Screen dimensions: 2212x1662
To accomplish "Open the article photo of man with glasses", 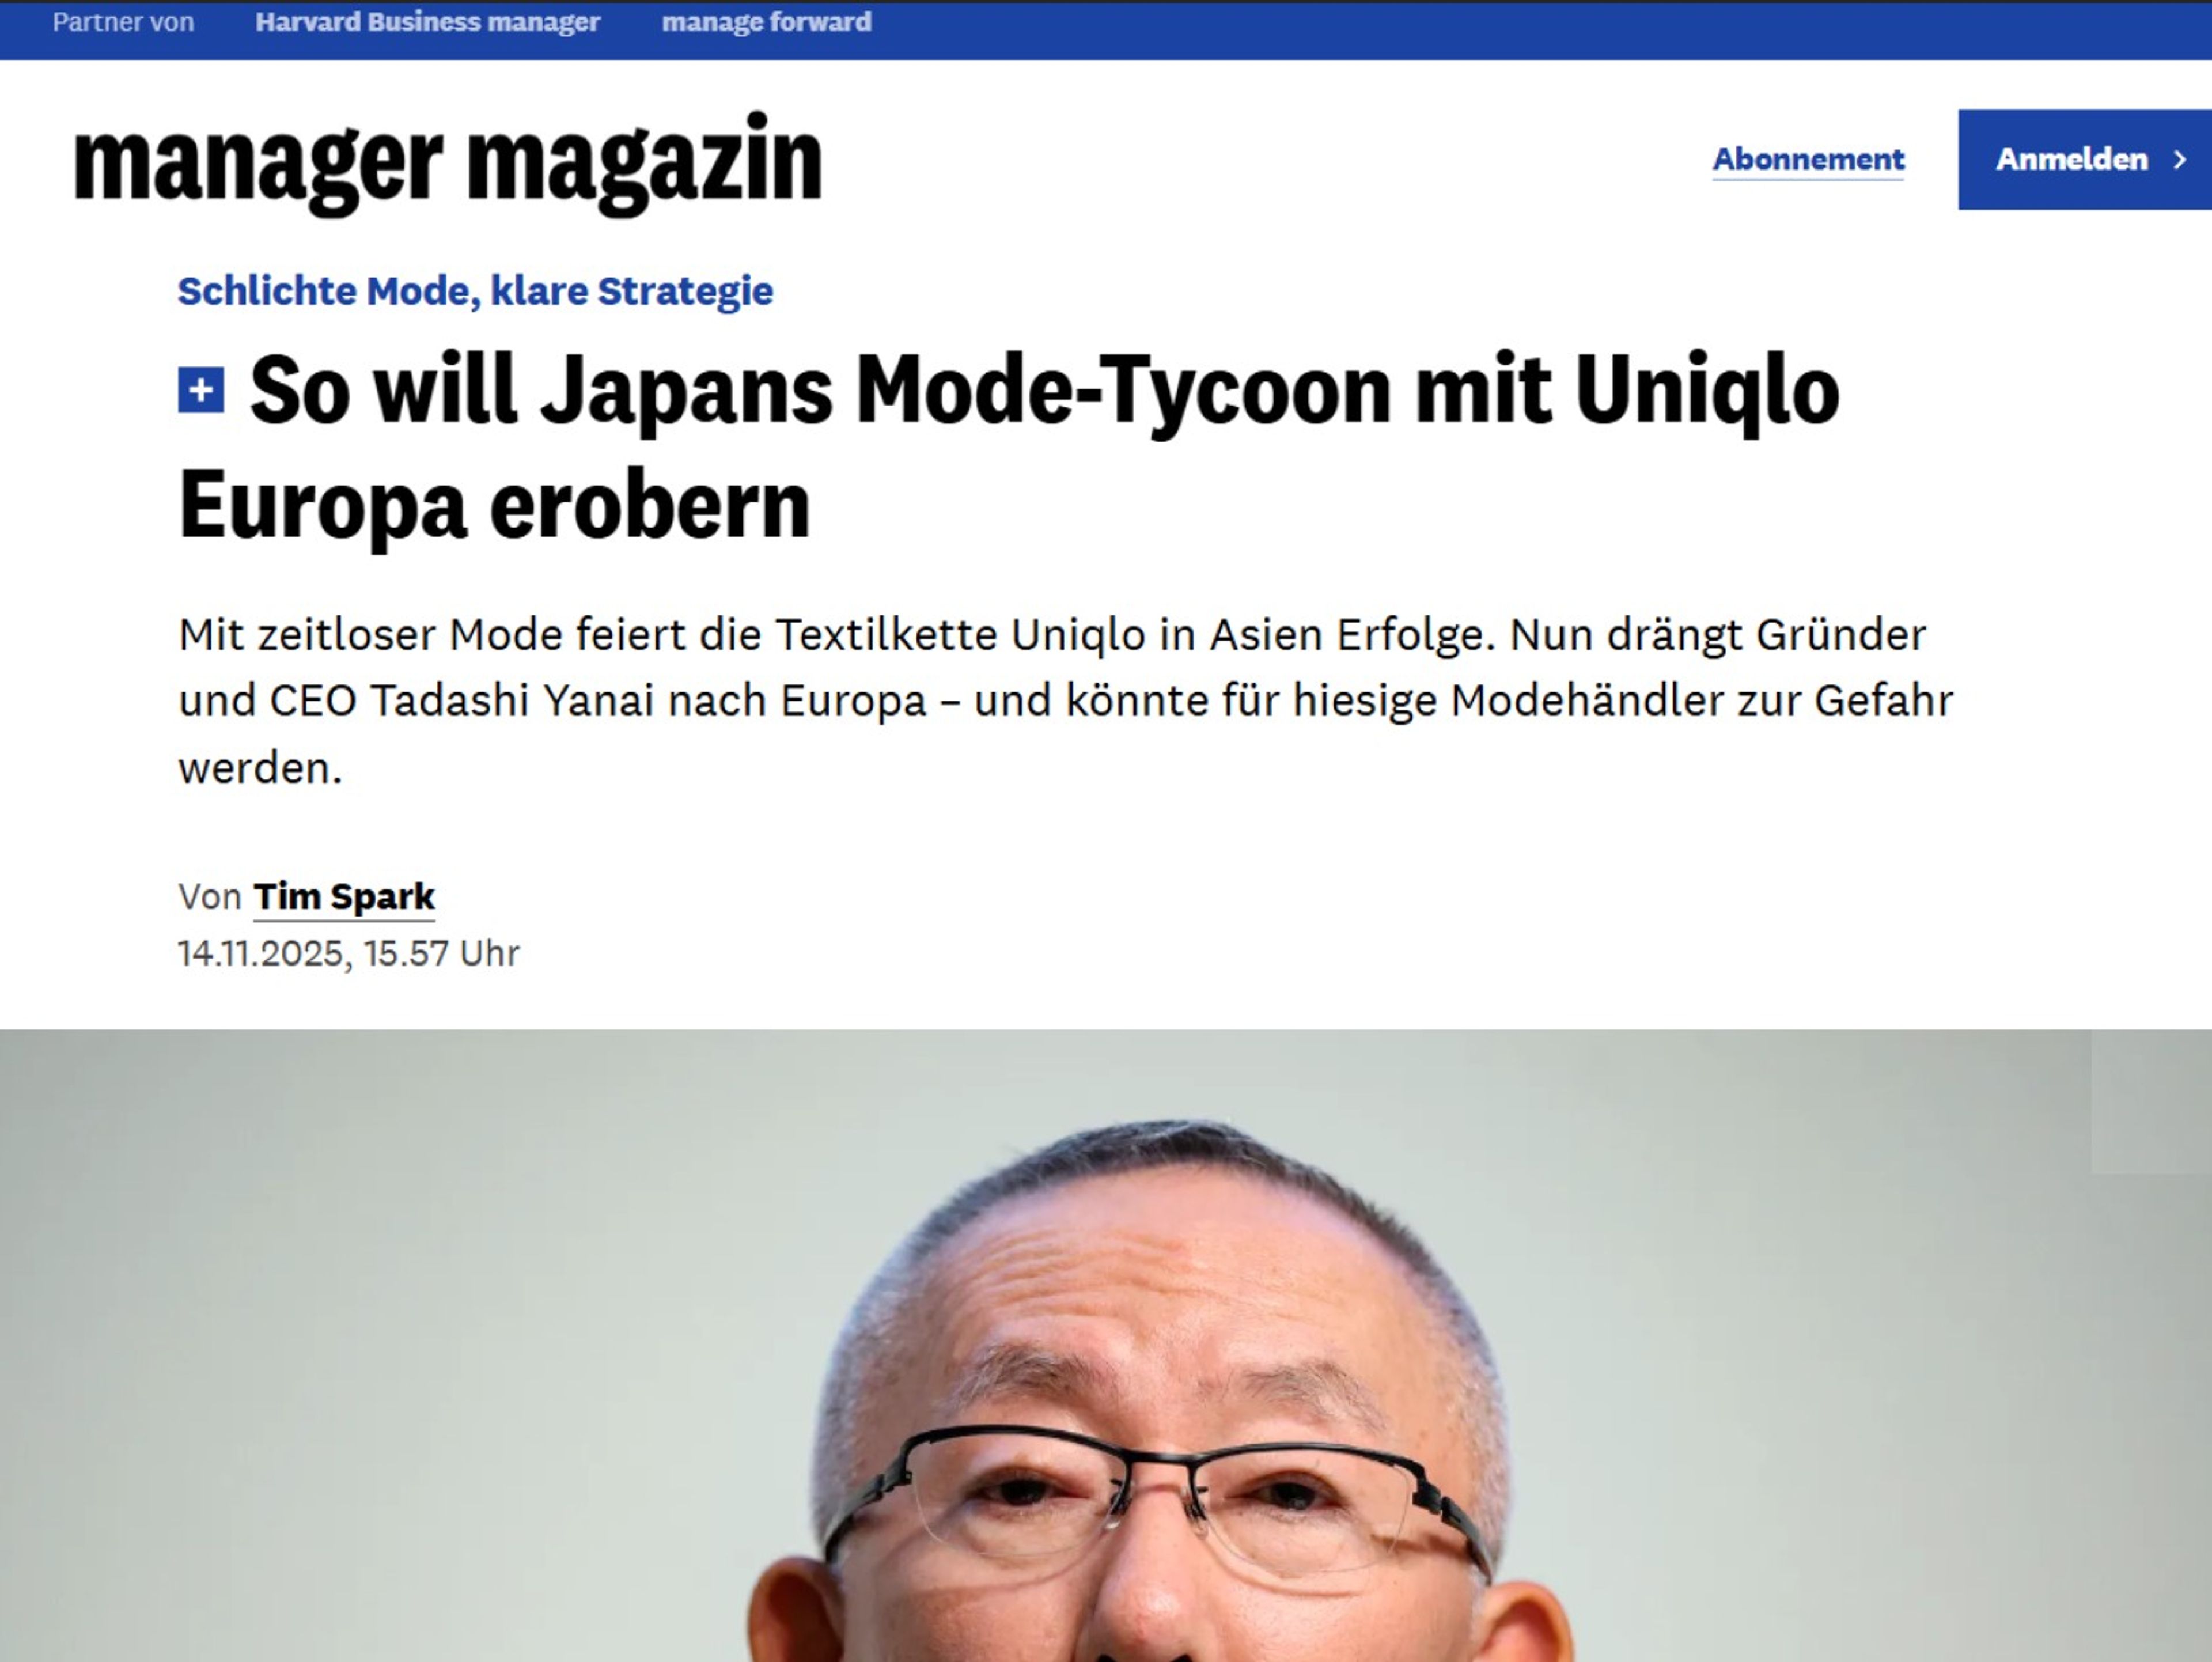I will (x=1106, y=1346).
